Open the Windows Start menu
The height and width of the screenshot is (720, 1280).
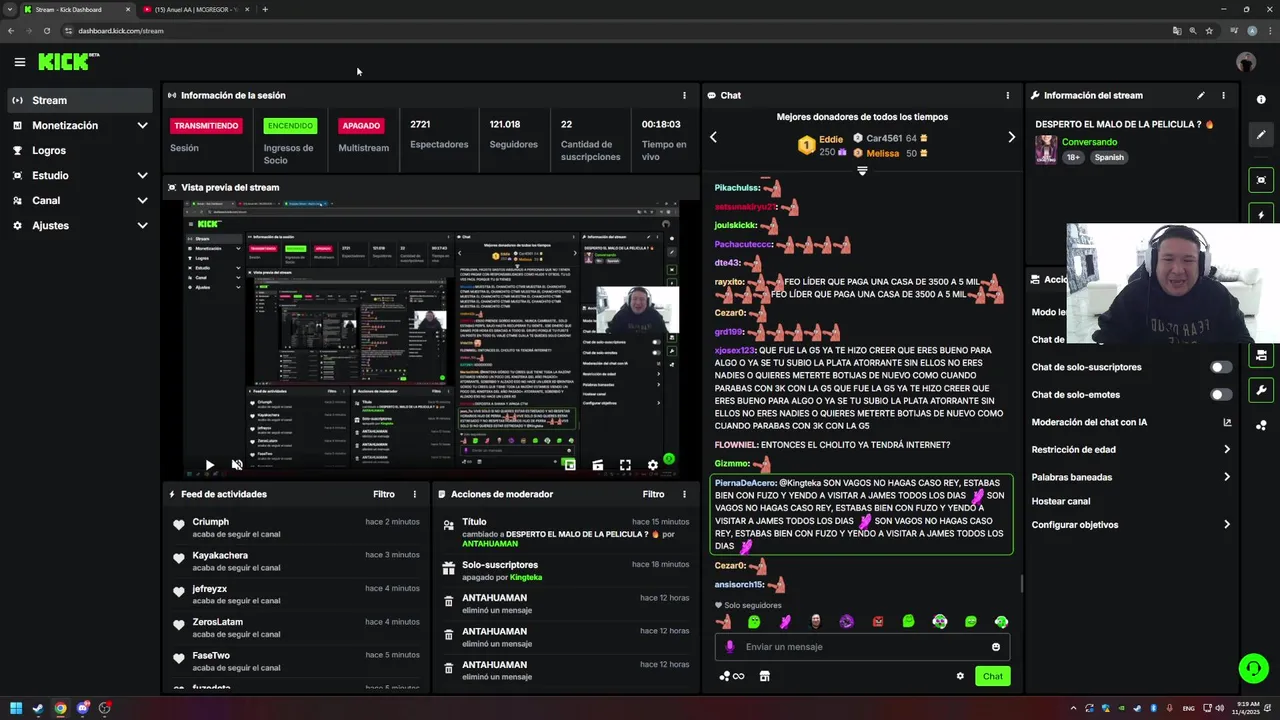click(16, 708)
